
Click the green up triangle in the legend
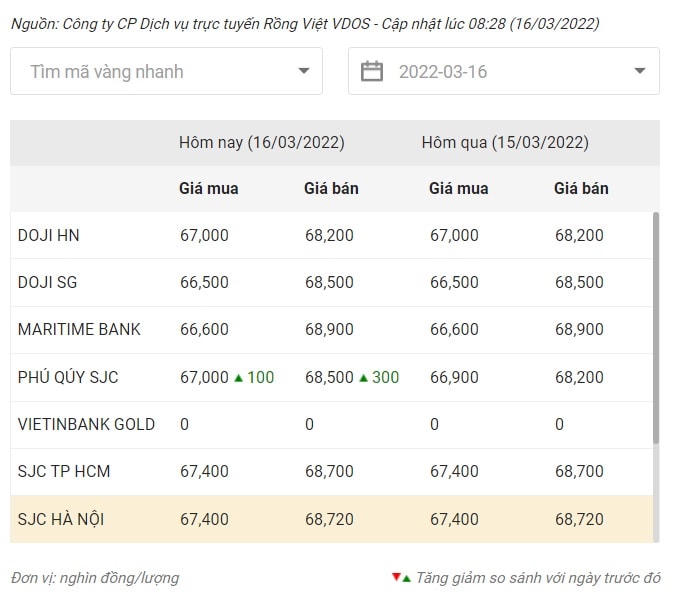tap(406, 579)
